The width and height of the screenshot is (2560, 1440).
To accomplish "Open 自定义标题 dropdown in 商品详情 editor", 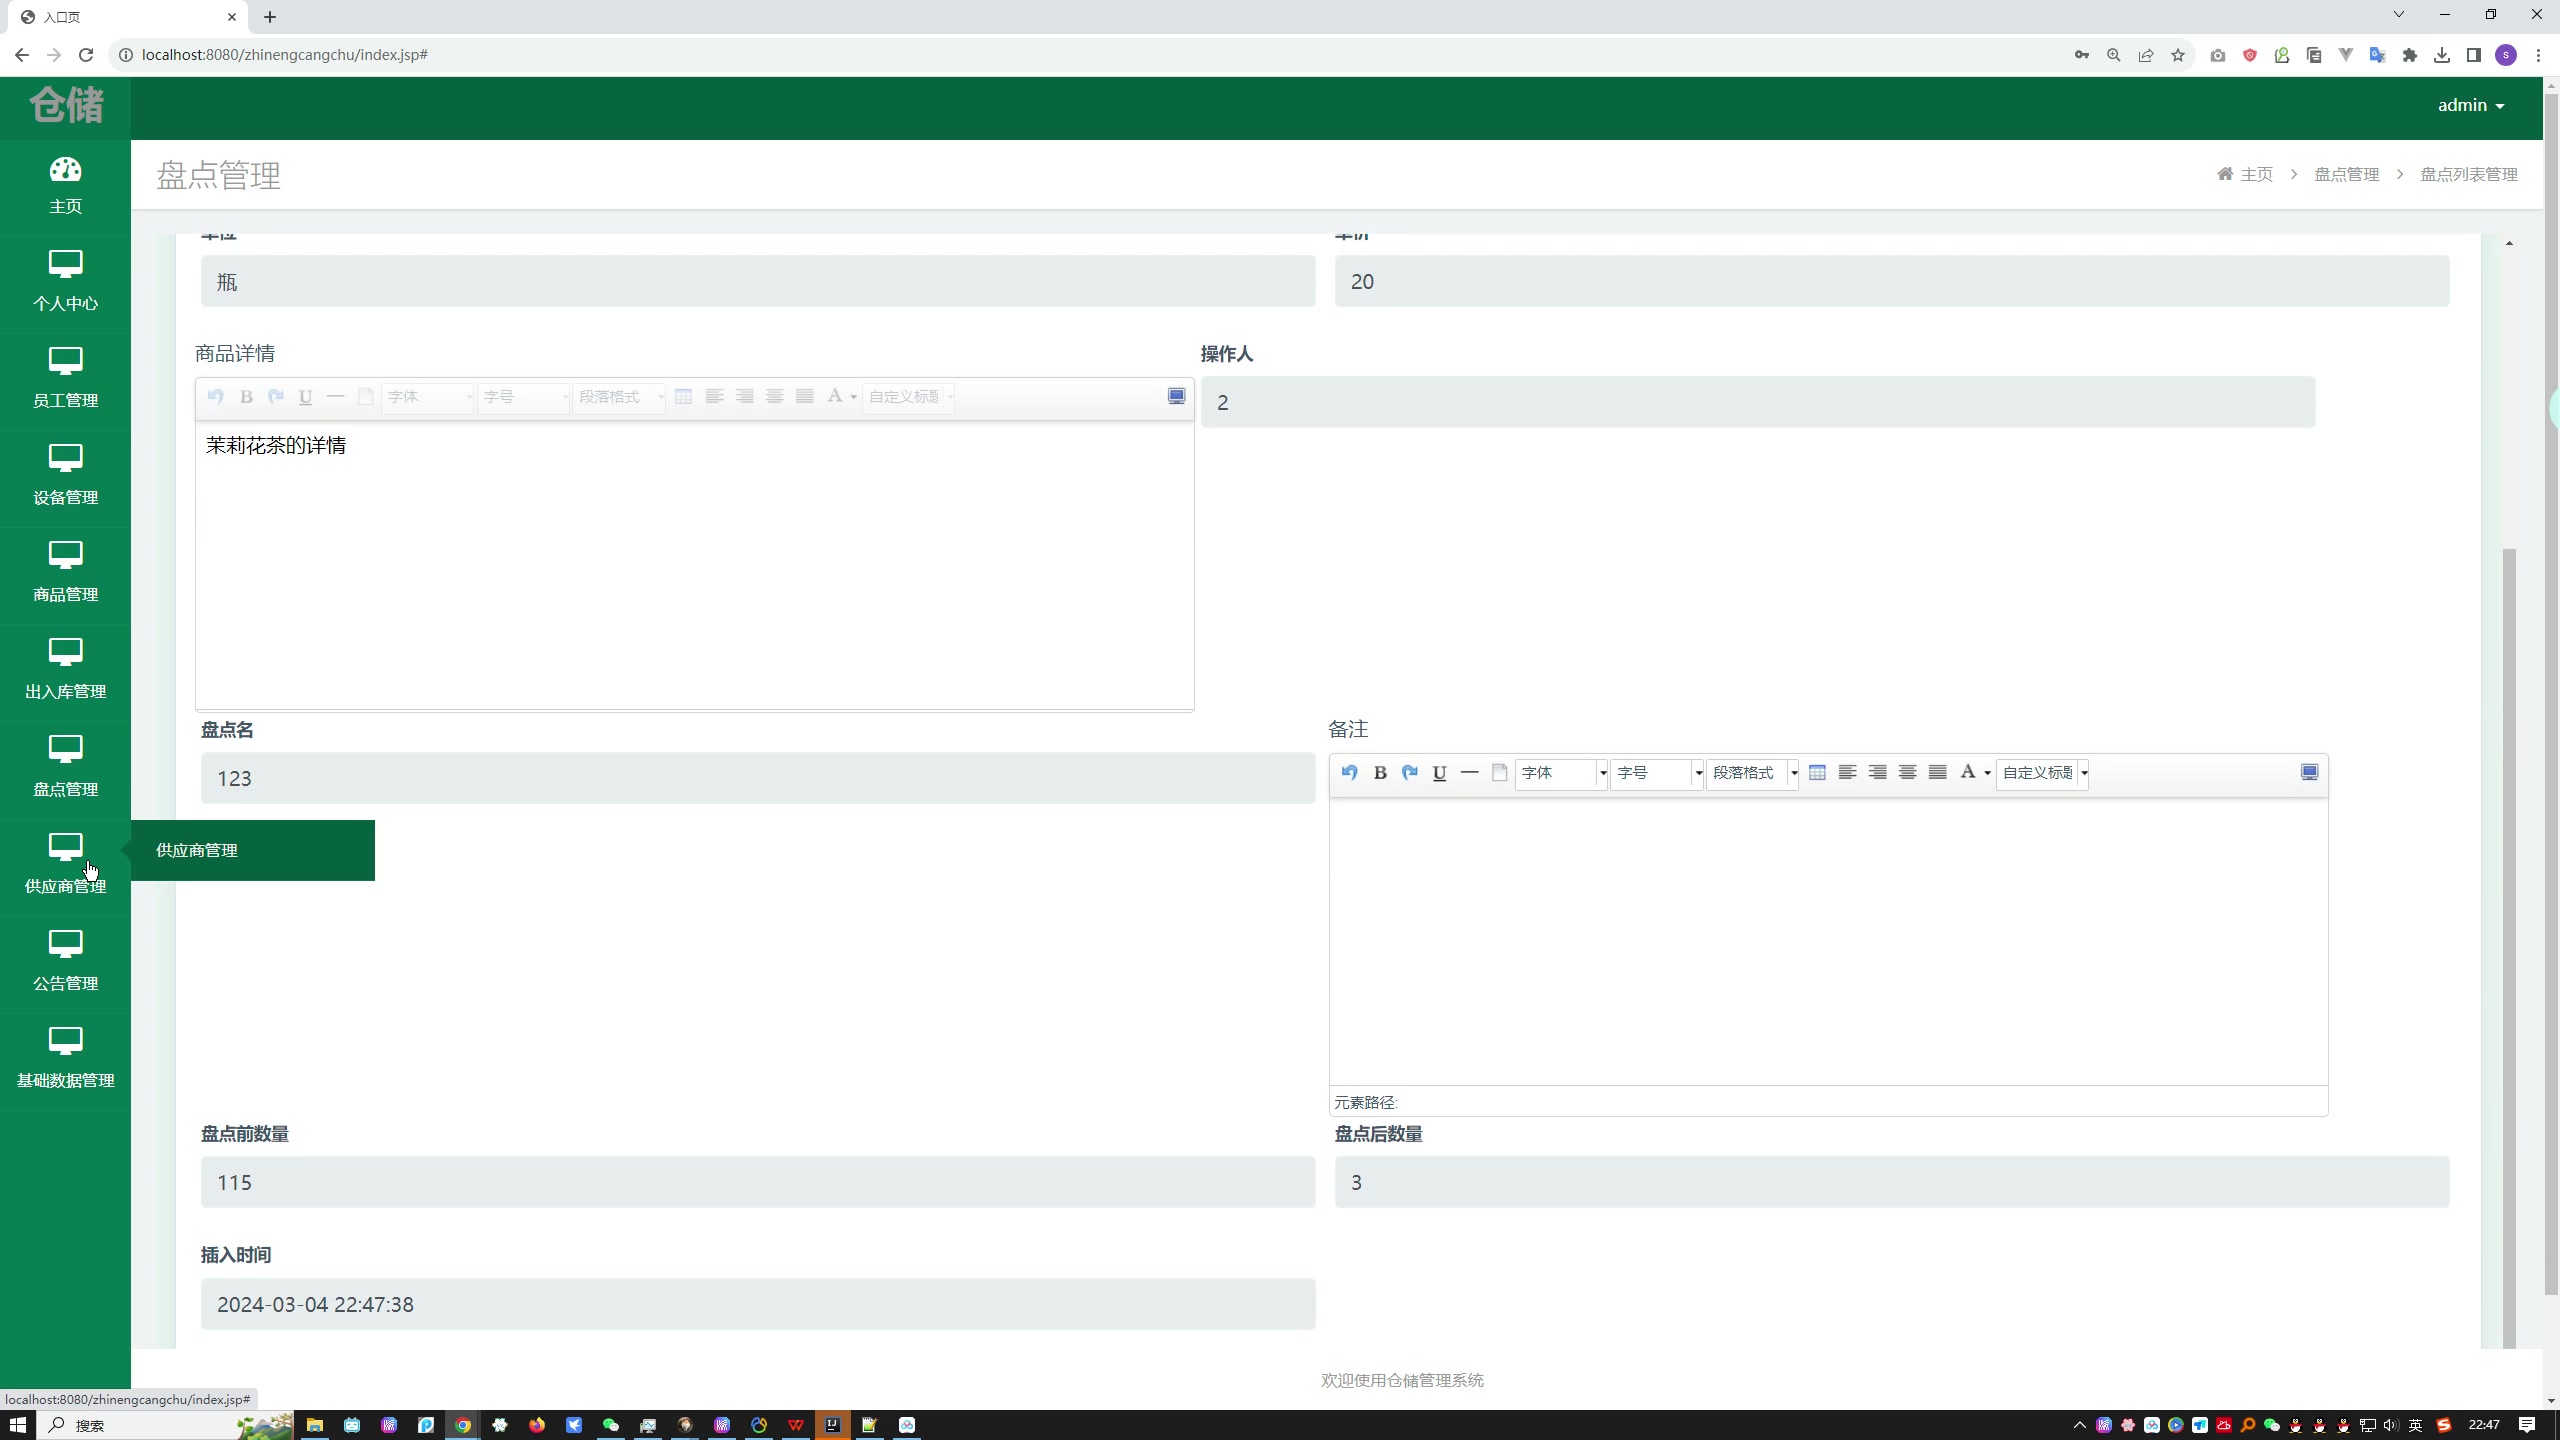I will click(x=909, y=397).
